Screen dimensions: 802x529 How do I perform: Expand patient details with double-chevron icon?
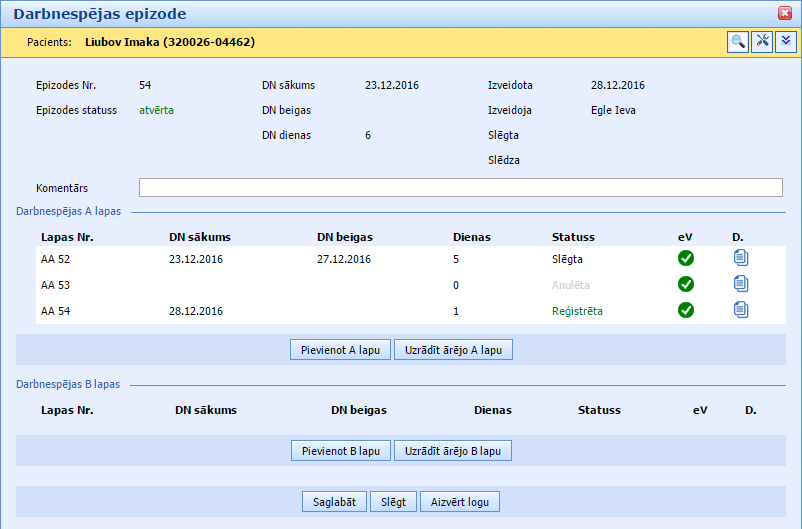click(786, 42)
